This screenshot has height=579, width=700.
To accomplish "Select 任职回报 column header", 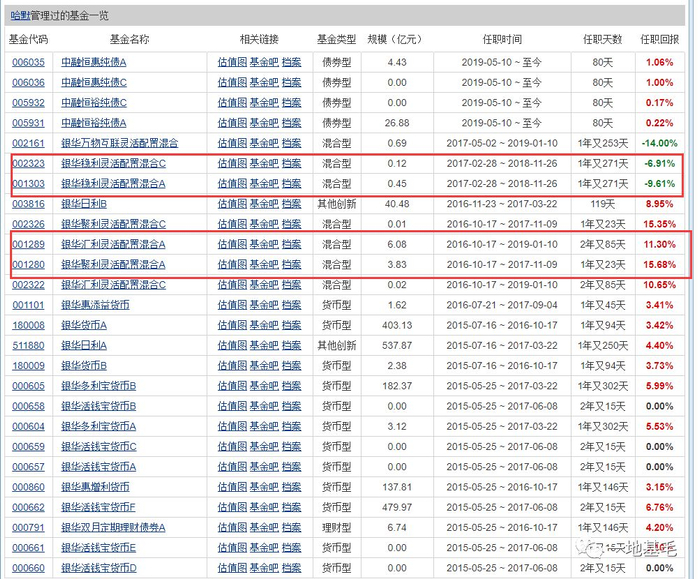I will (660, 39).
